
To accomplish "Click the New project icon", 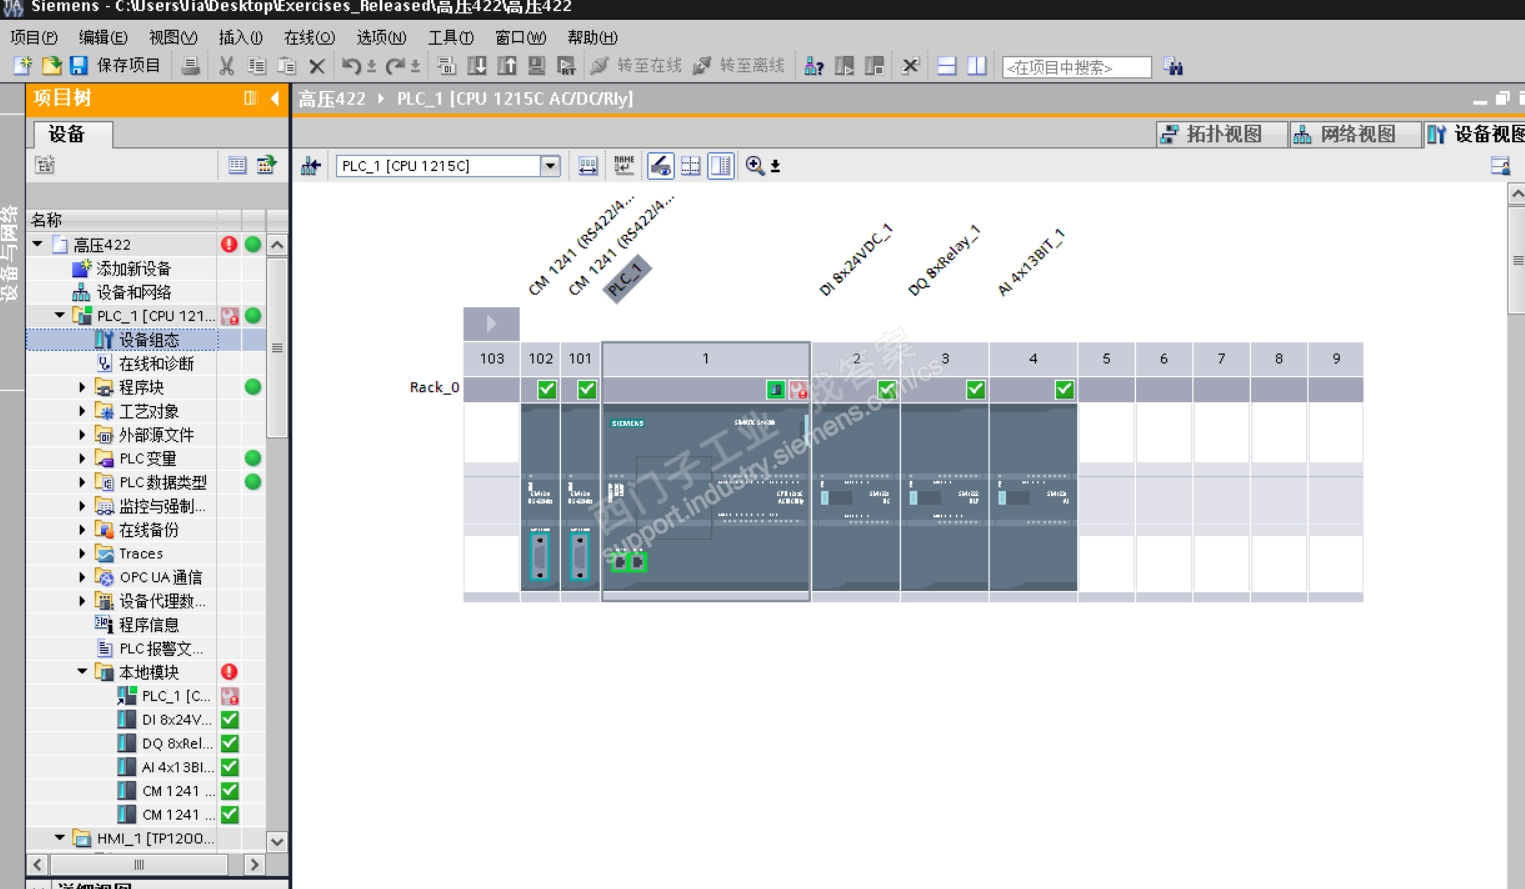I will click(x=22, y=66).
